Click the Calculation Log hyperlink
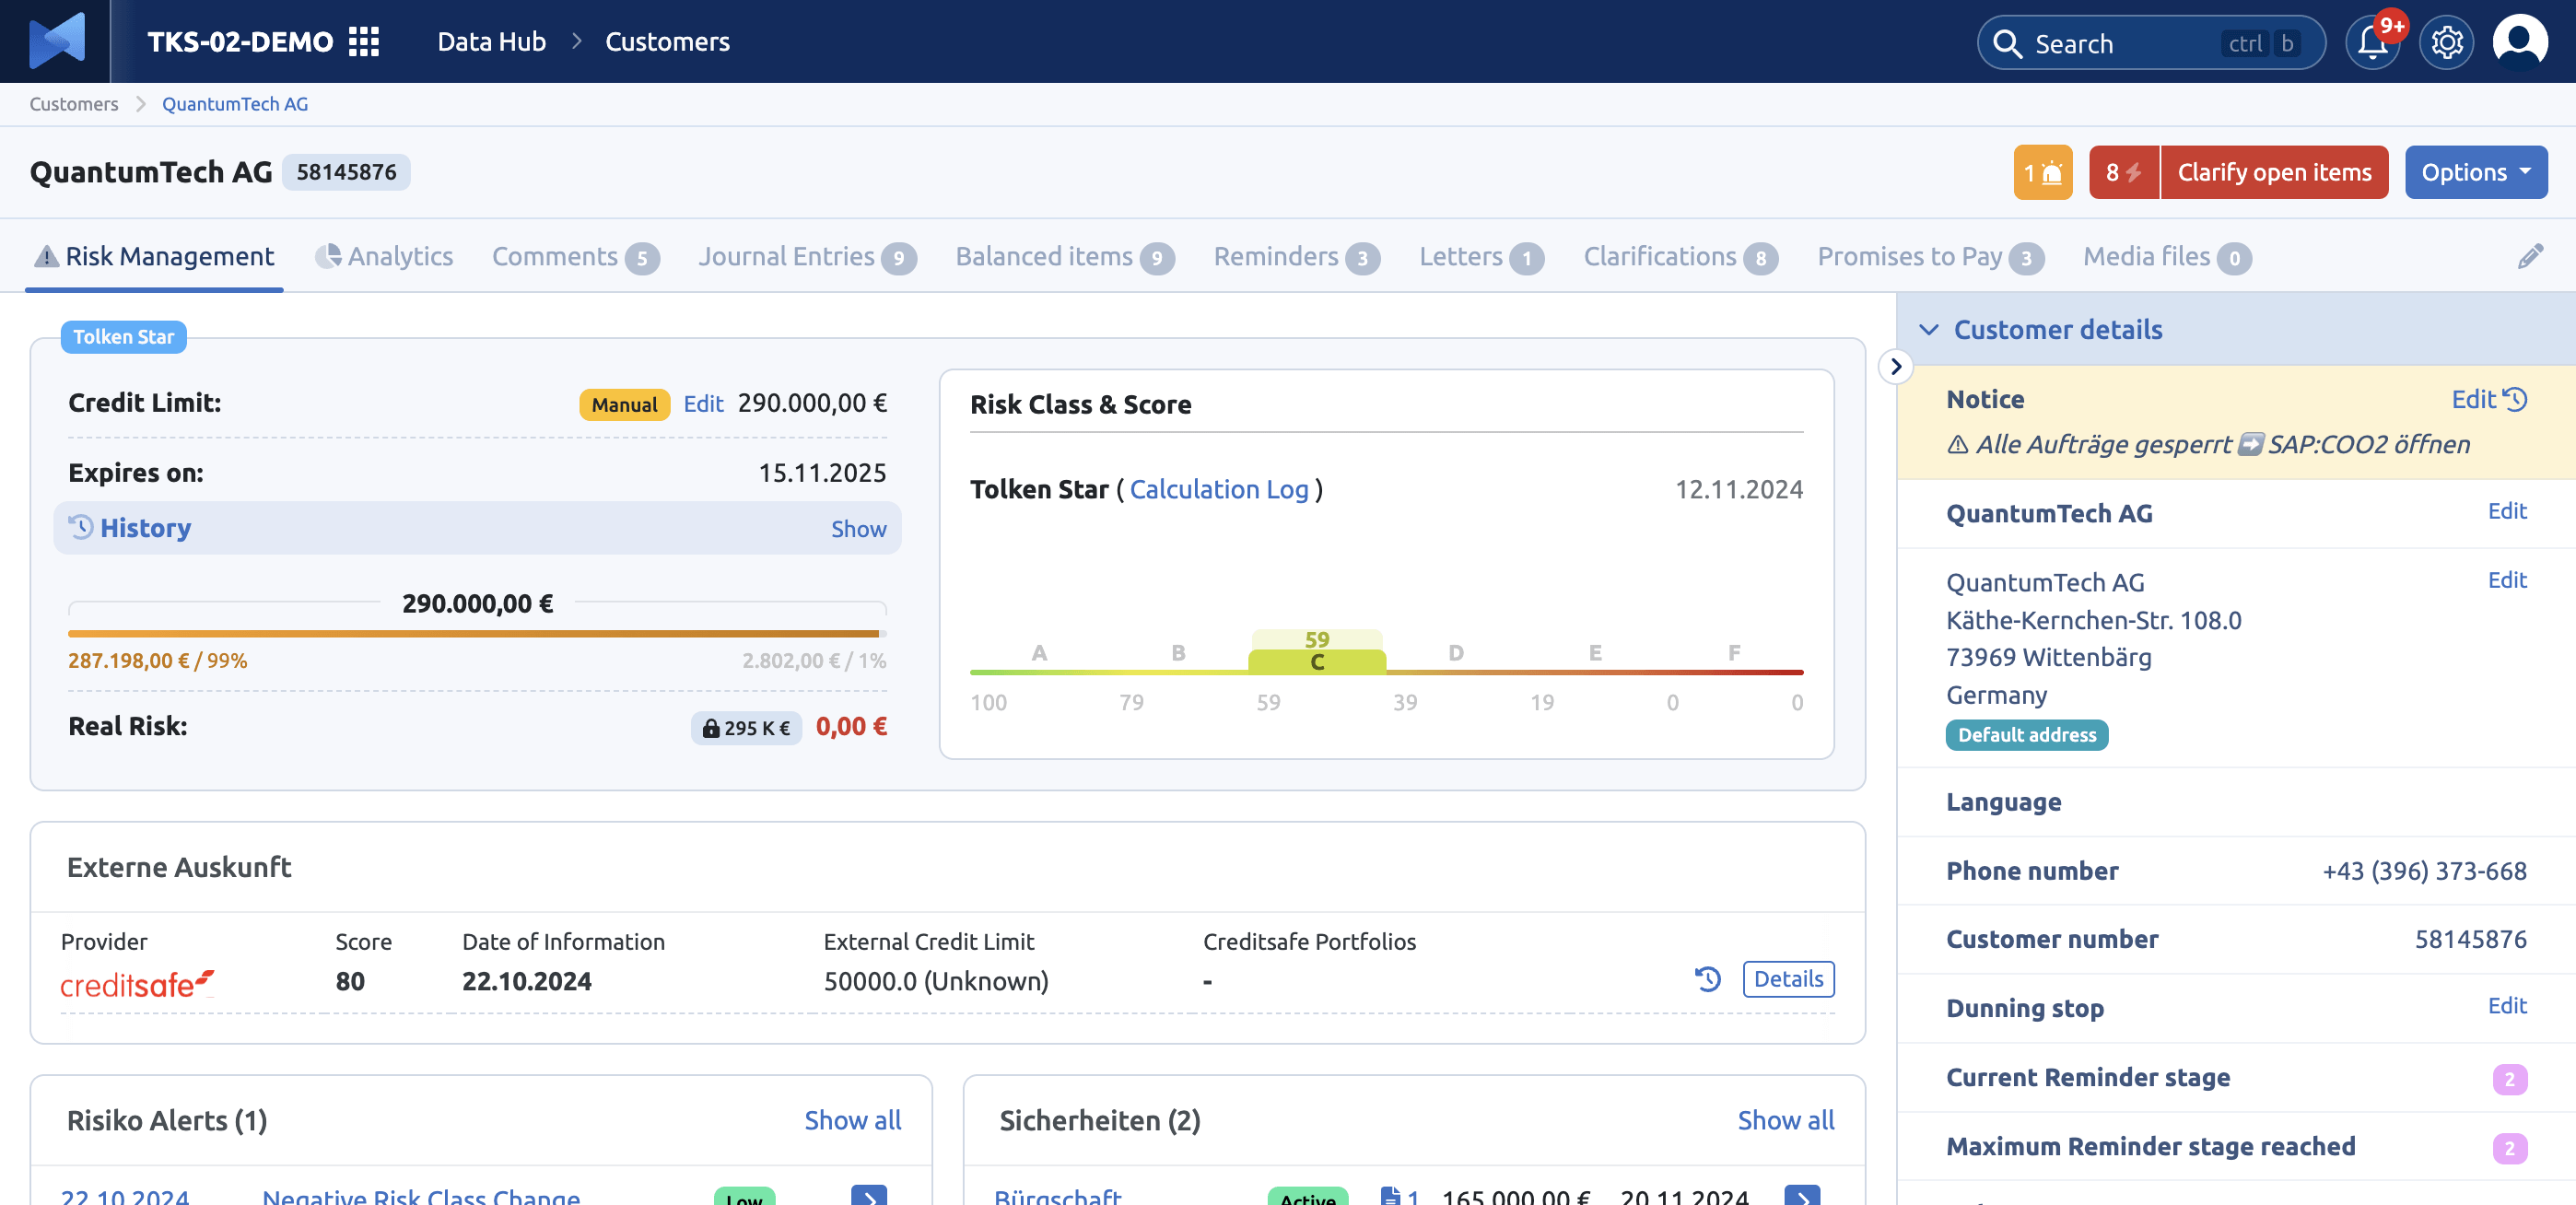Viewport: 2576px width, 1205px height. click(x=1221, y=487)
